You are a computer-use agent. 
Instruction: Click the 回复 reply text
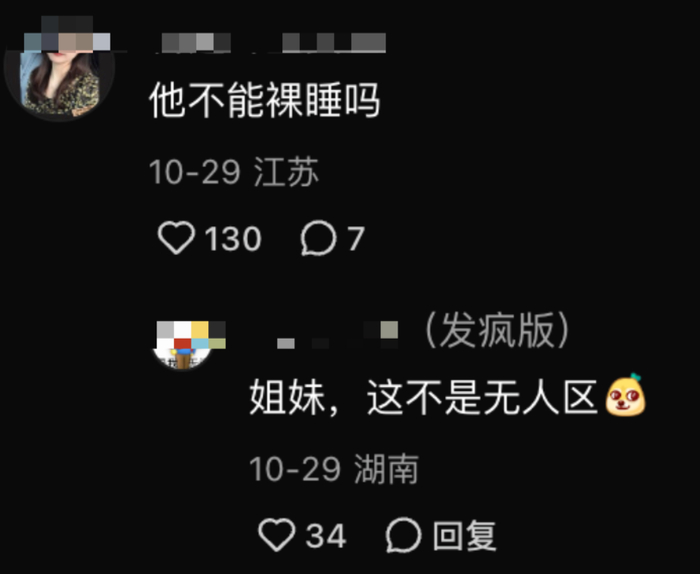[x=465, y=535]
